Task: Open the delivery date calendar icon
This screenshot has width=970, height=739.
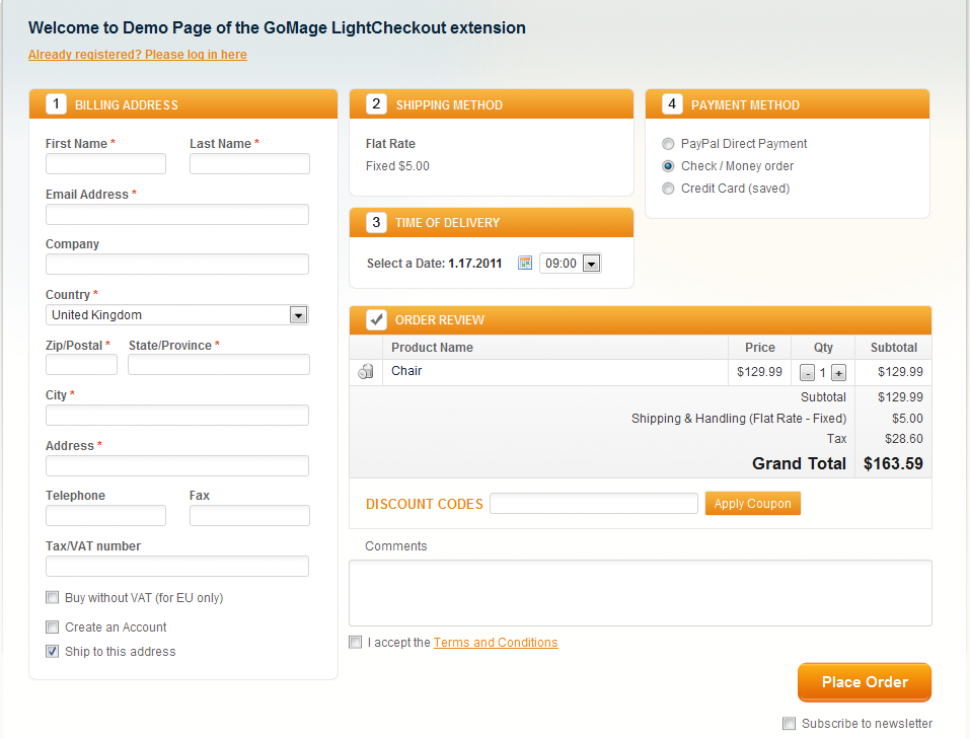Action: 525,263
